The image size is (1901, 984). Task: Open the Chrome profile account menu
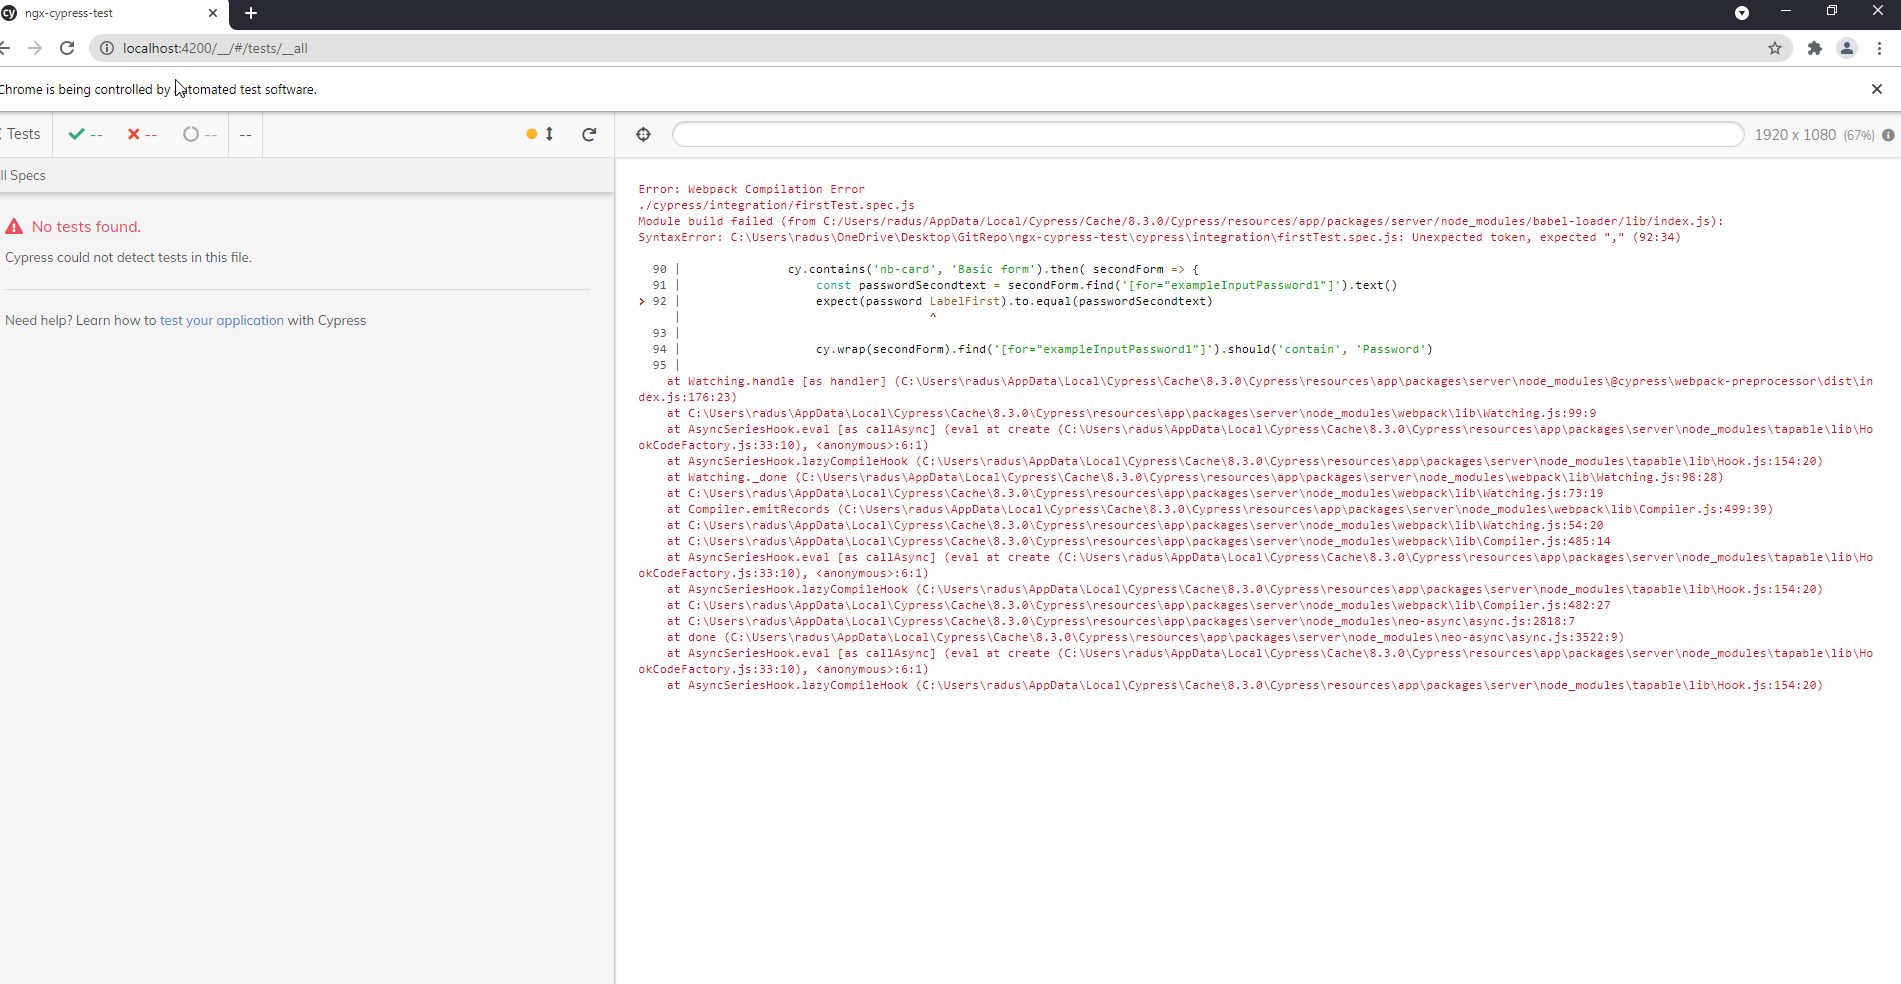(x=1847, y=48)
